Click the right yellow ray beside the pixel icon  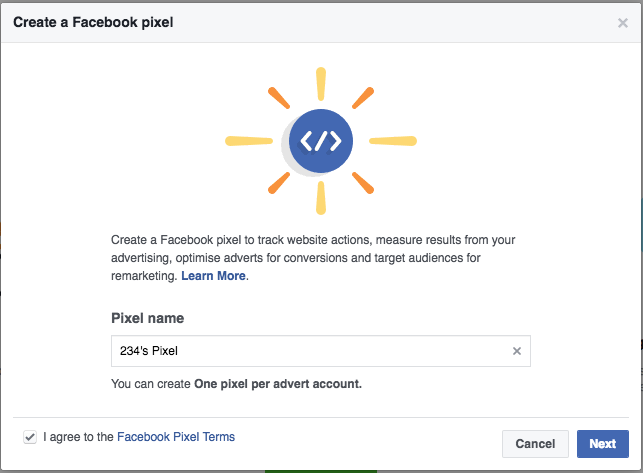point(393,141)
